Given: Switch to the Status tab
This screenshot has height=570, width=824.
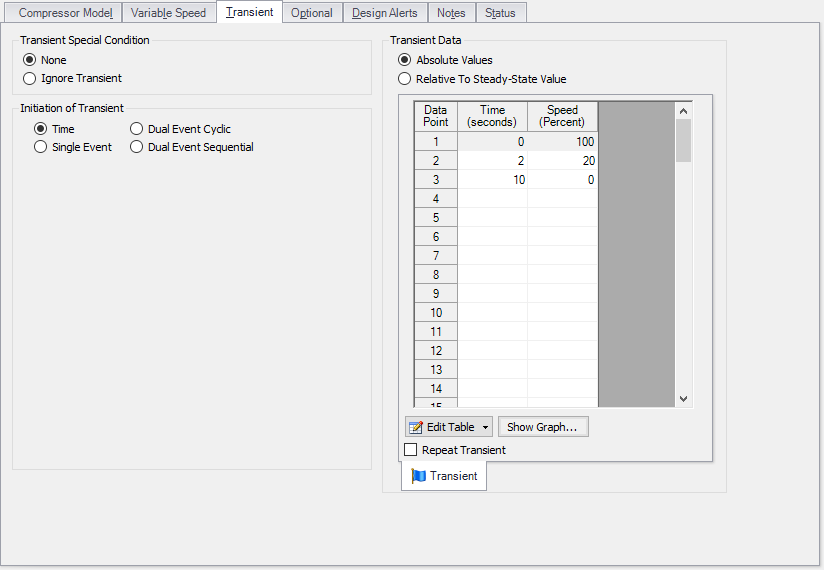Looking at the screenshot, I should coord(500,13).
